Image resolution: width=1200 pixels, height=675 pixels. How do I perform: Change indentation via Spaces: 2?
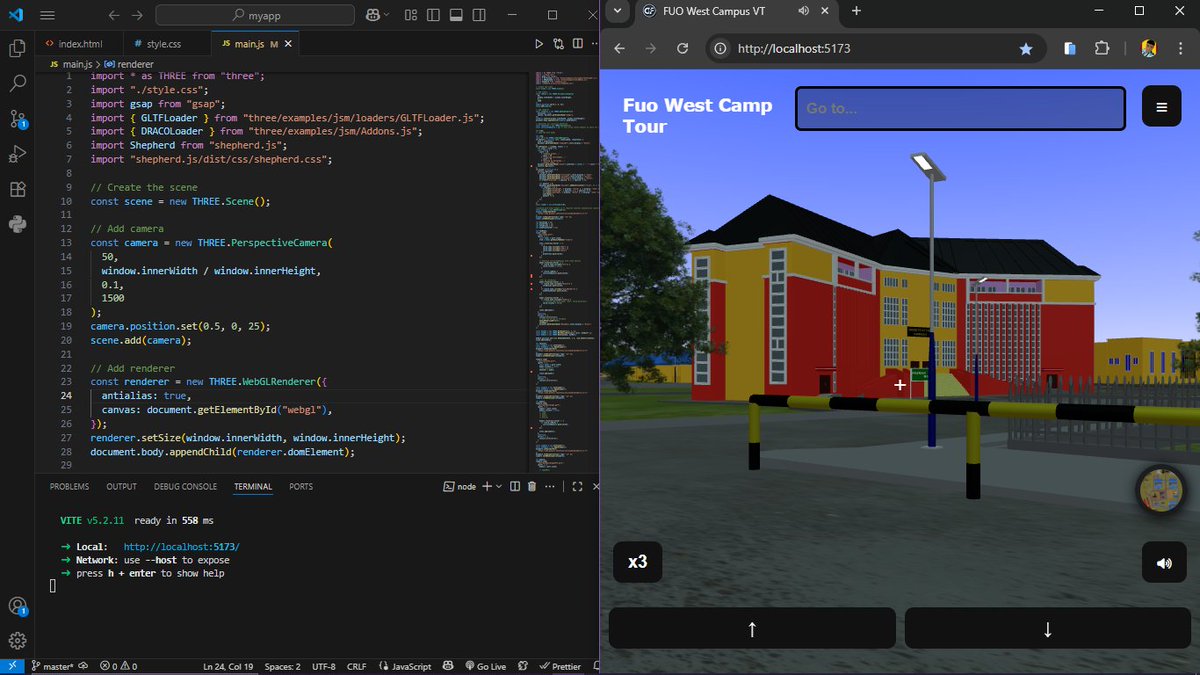click(x=283, y=666)
